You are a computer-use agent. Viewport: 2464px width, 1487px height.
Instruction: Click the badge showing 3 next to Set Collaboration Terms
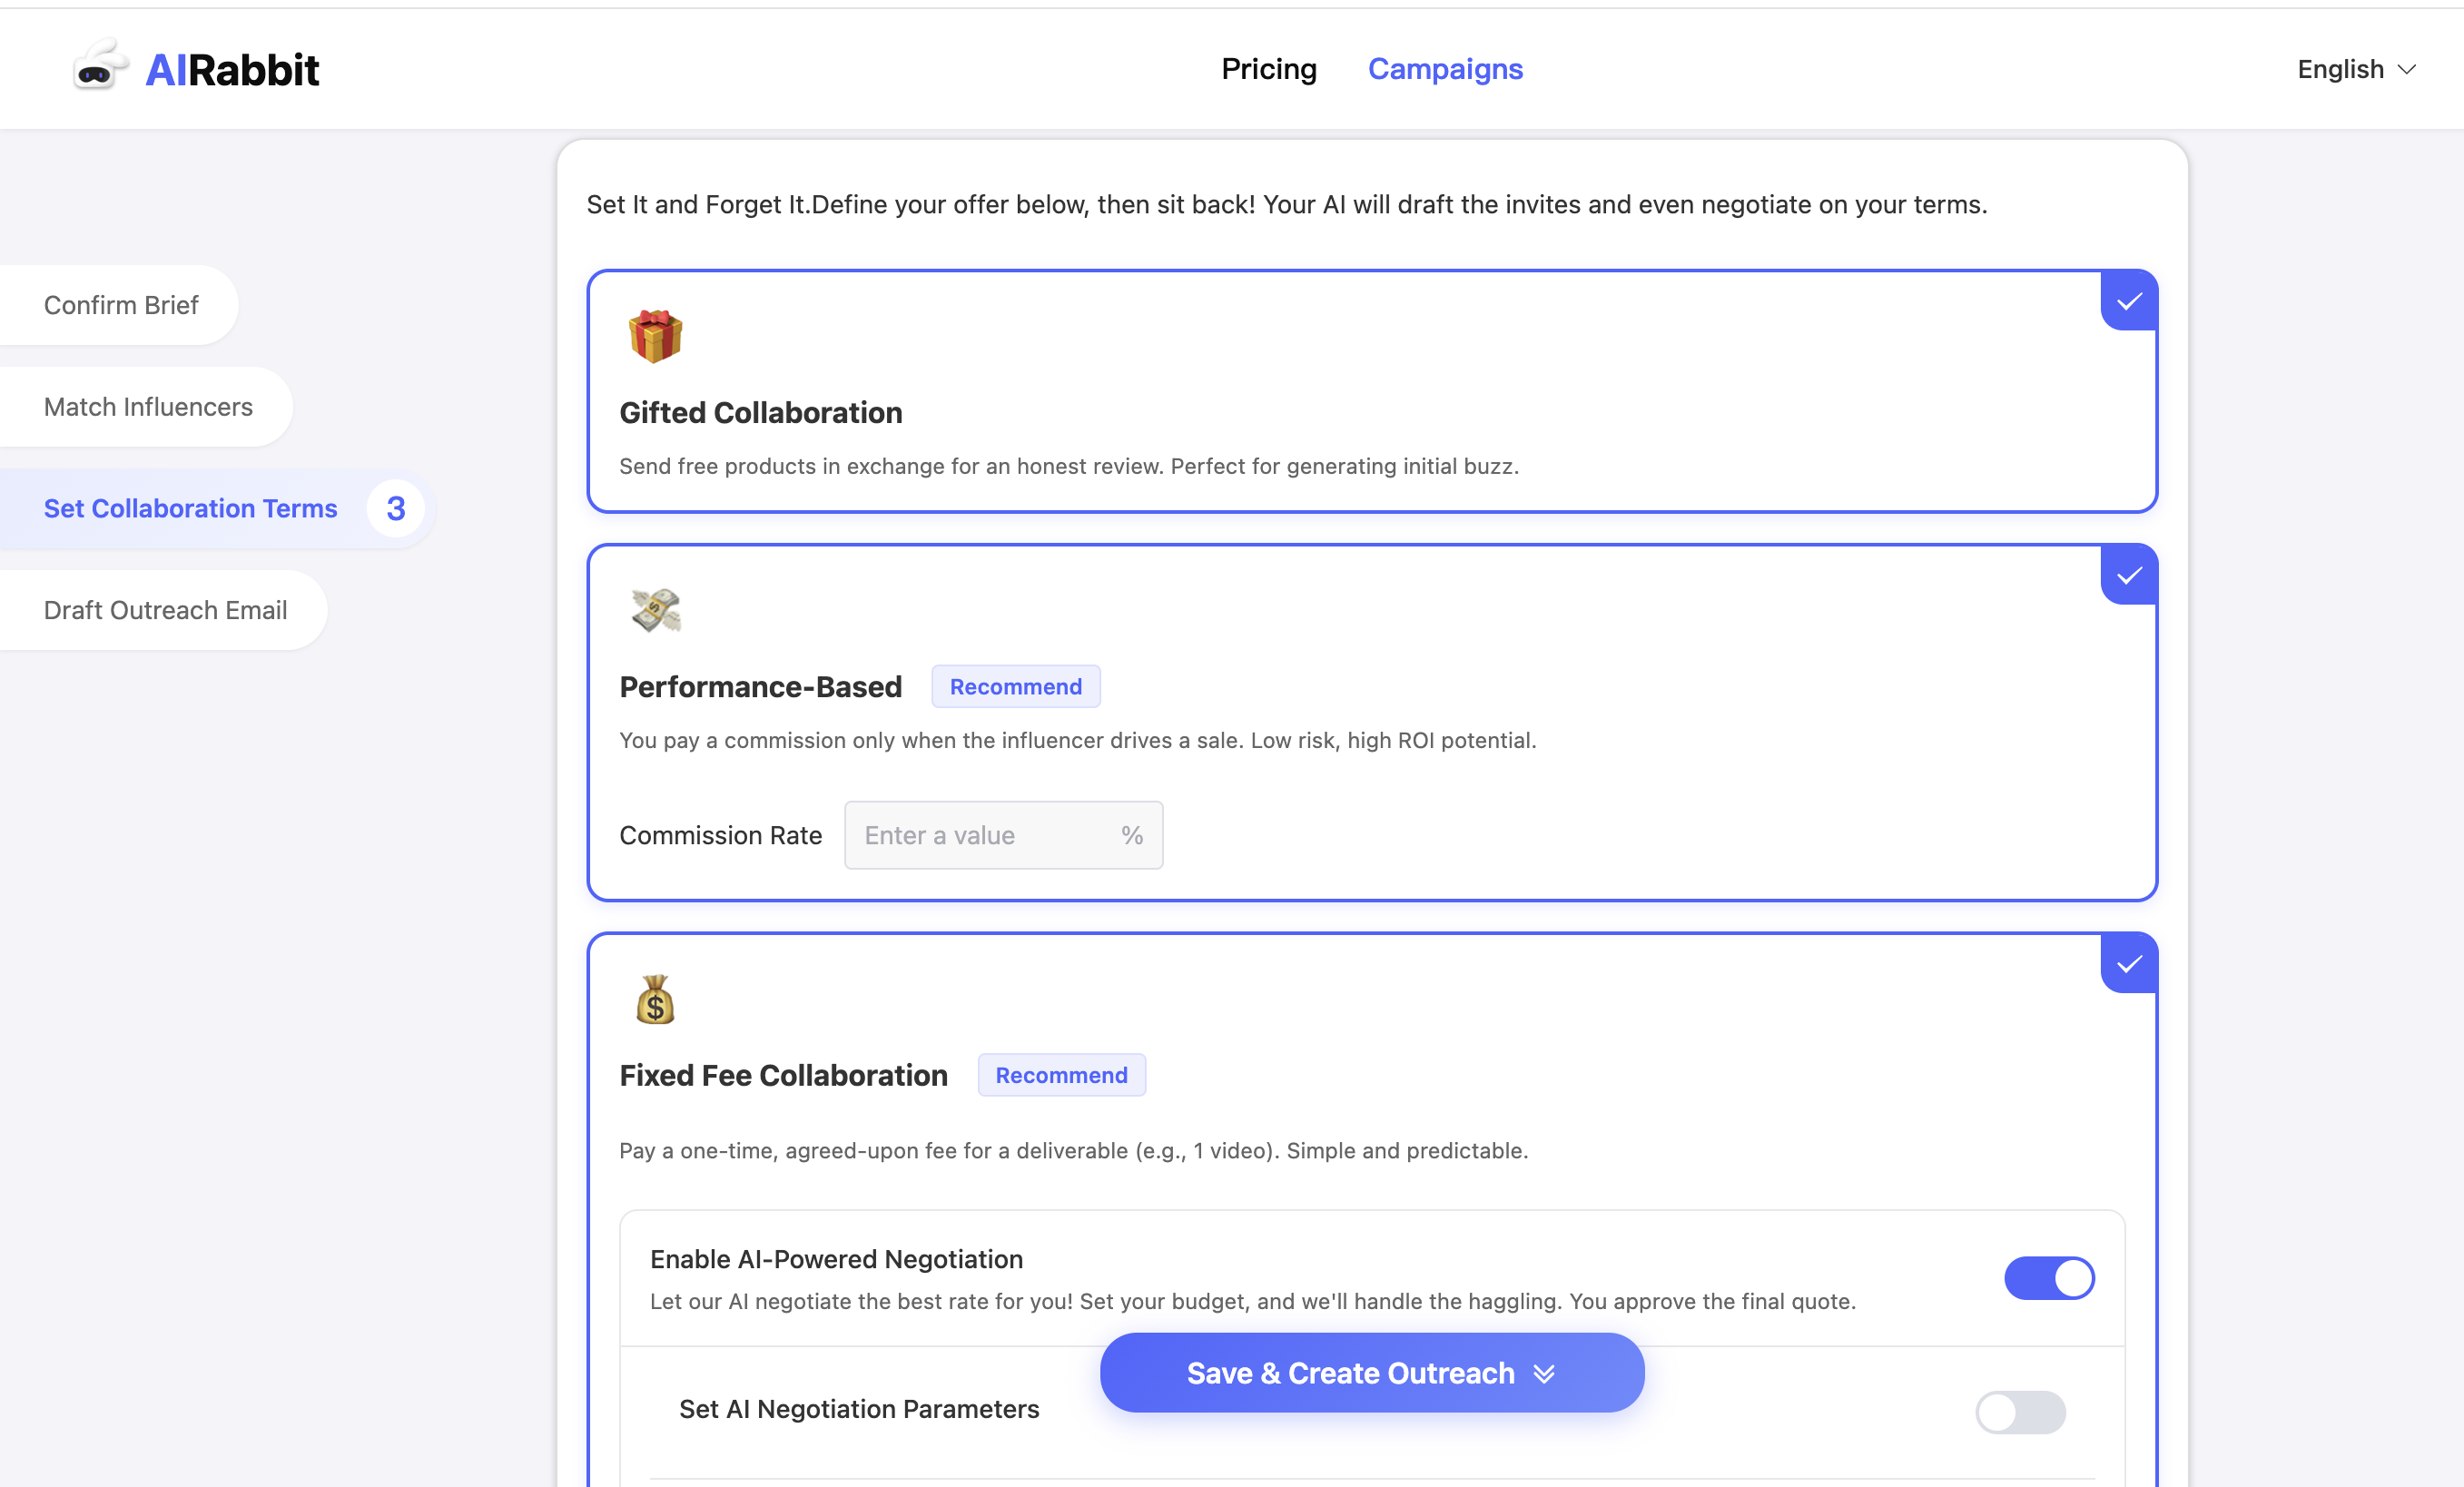[394, 508]
